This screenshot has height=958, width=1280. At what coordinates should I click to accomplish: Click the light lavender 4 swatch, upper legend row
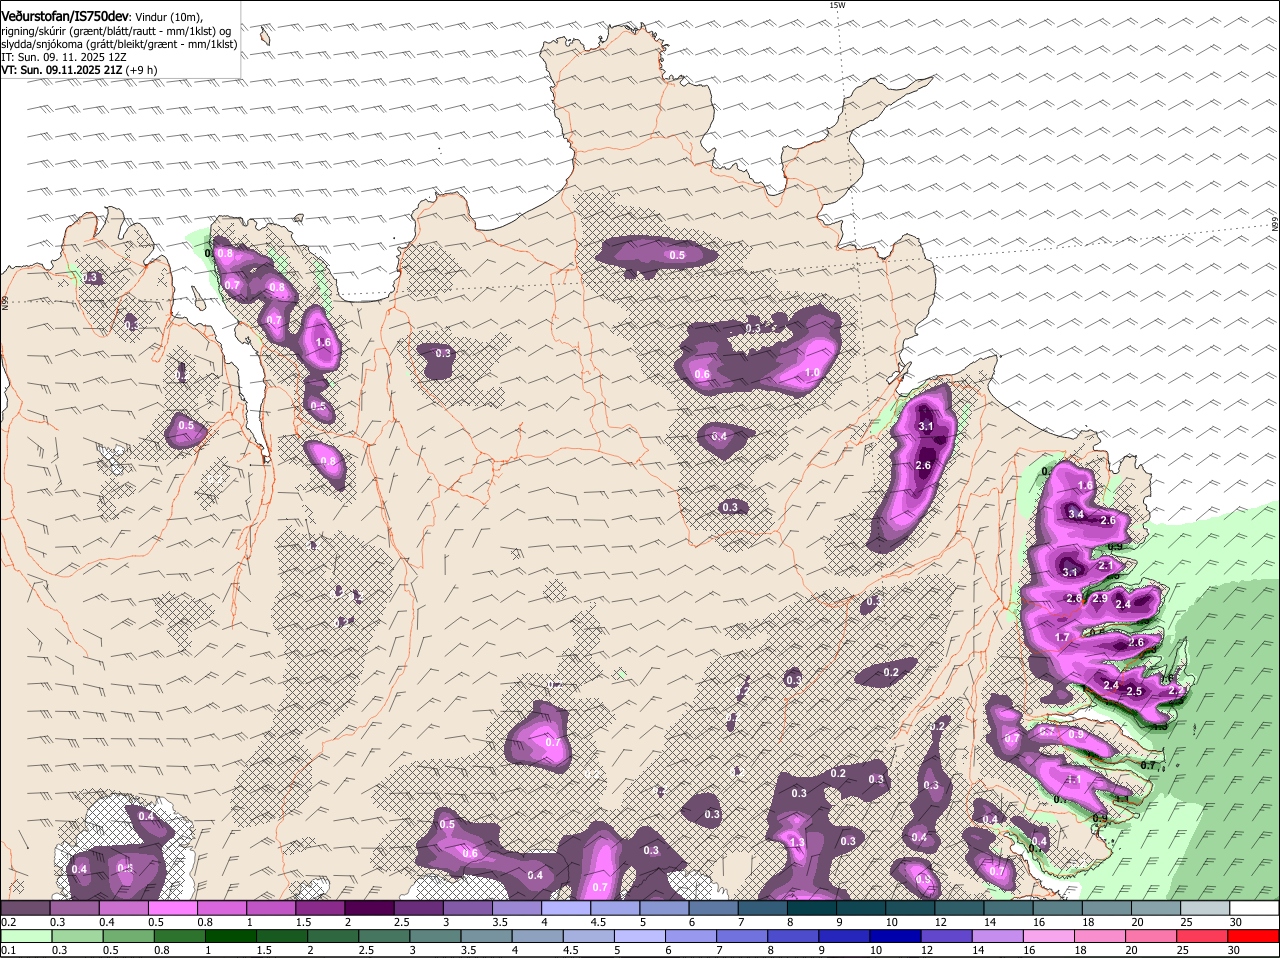(565, 908)
